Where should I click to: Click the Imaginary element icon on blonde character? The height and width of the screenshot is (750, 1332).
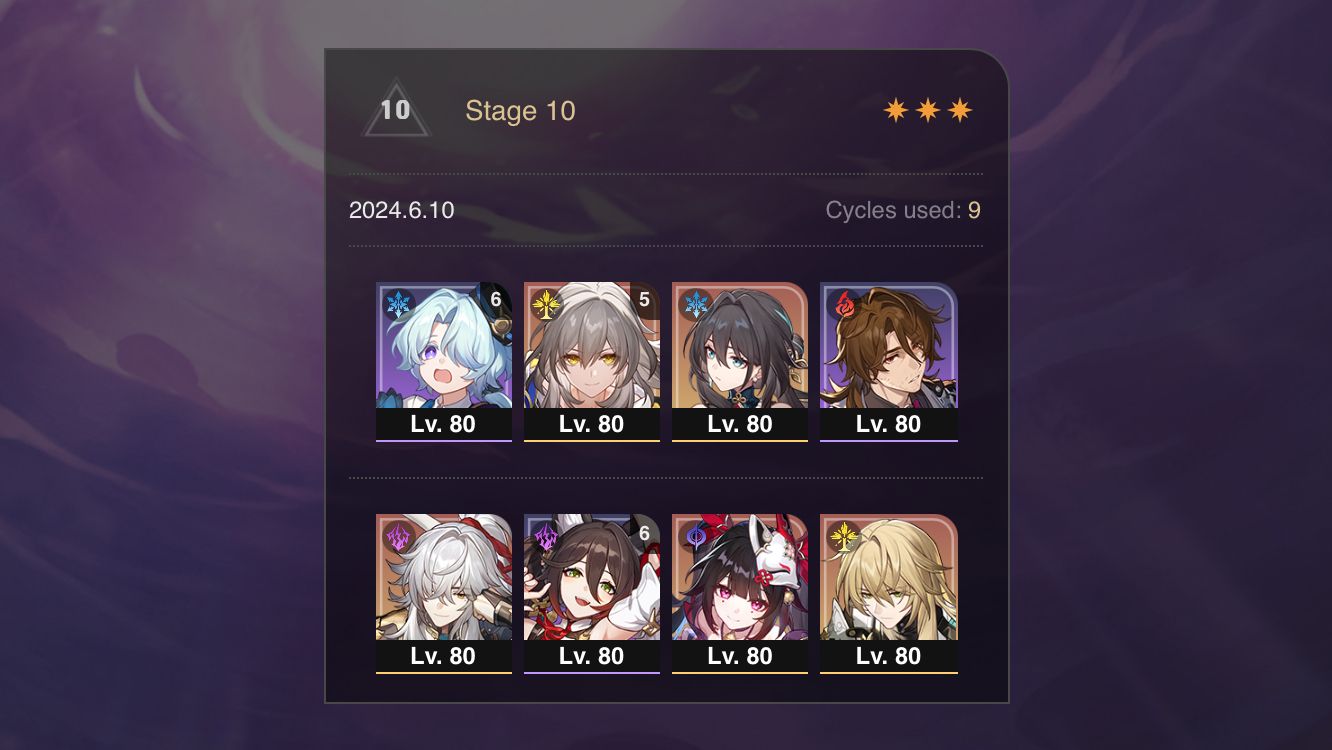[842, 536]
